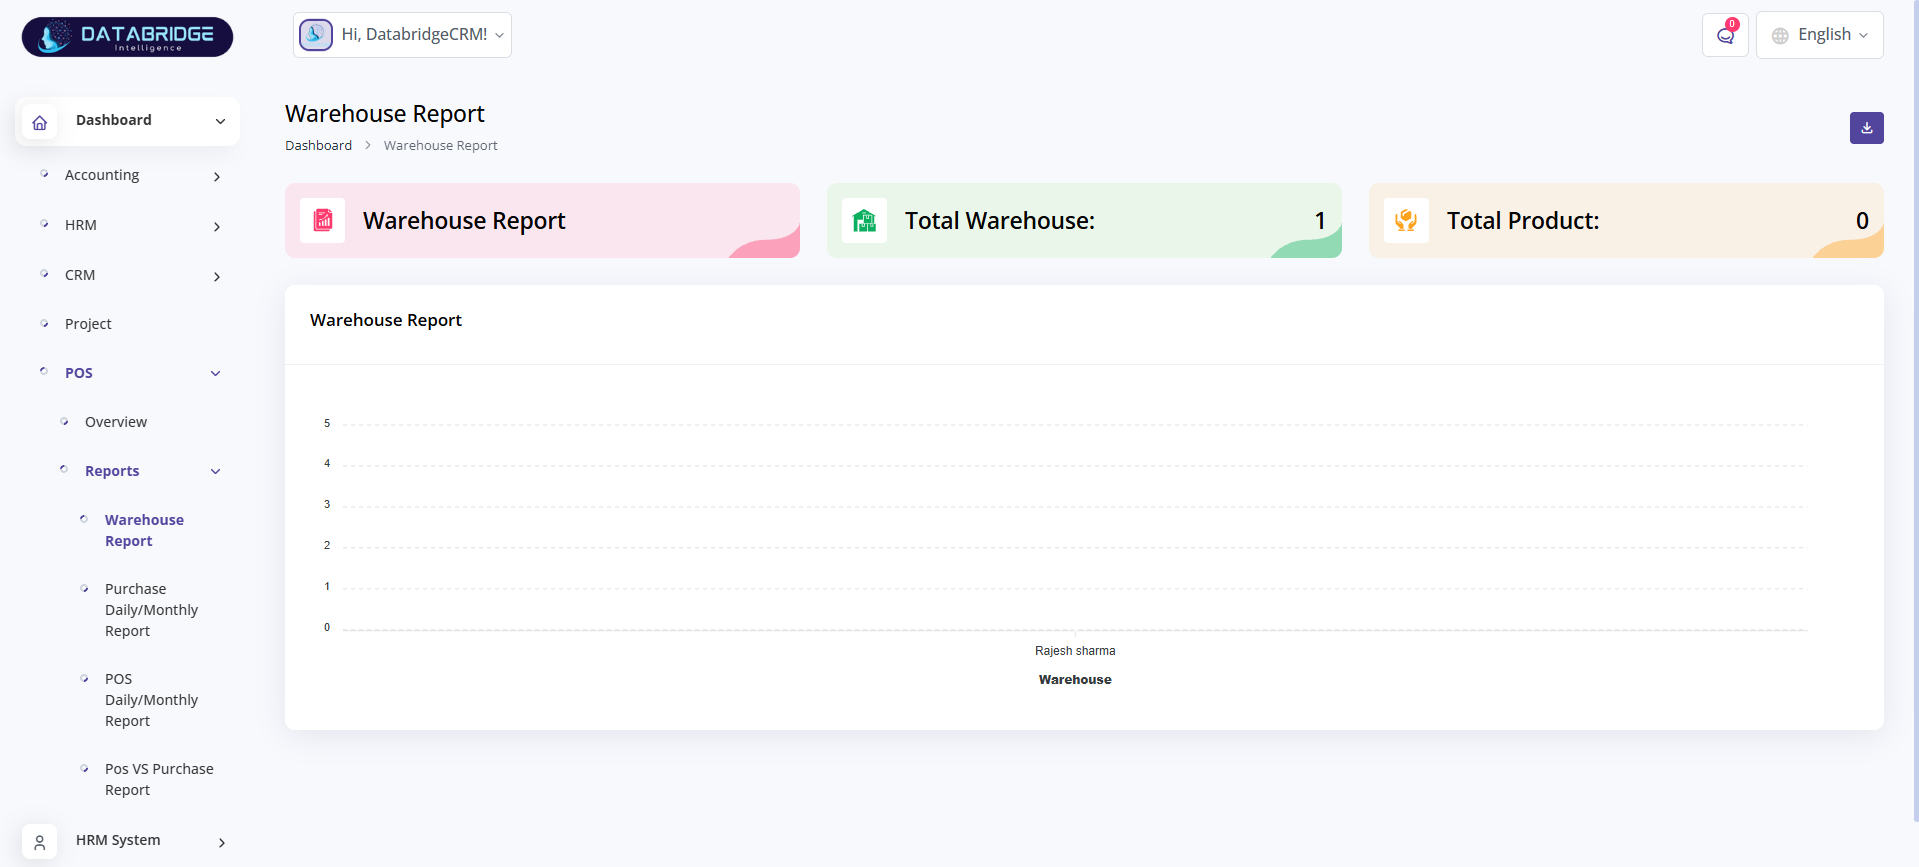This screenshot has width=1919, height=867.
Task: Collapse the Reports submenu chevron
Action: pos(215,471)
